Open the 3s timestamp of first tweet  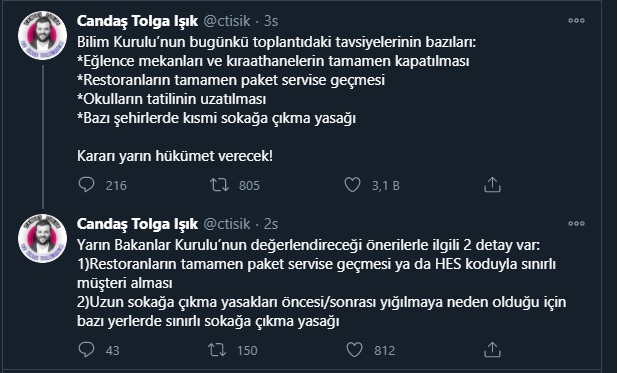271,21
